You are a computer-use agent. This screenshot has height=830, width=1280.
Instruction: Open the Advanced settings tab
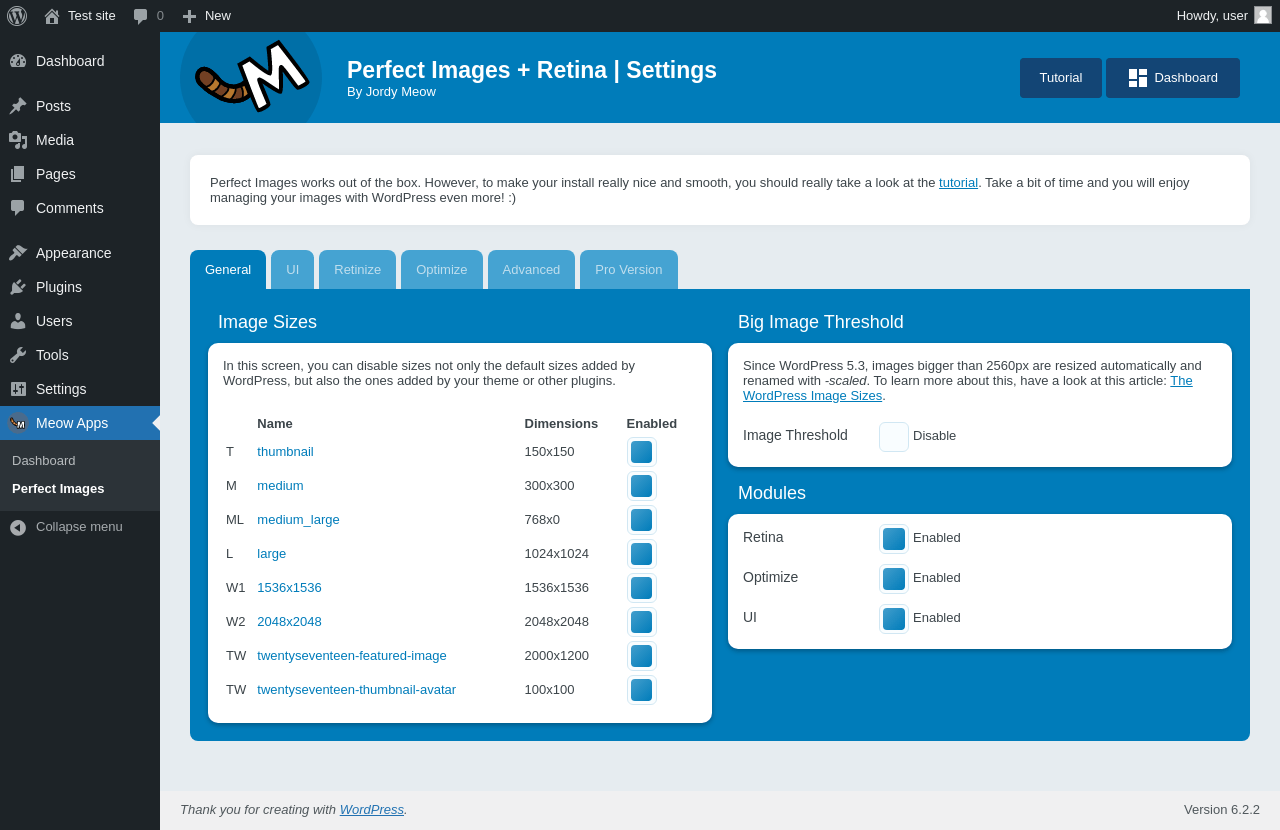pyautogui.click(x=531, y=270)
